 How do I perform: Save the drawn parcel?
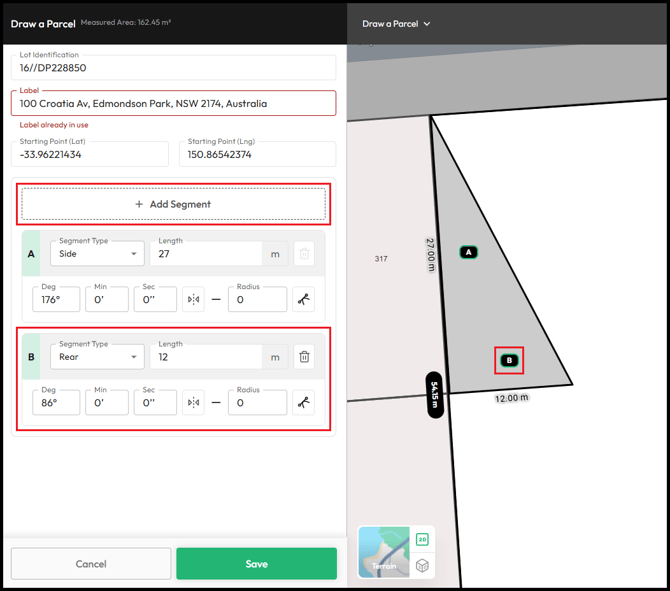(256, 564)
